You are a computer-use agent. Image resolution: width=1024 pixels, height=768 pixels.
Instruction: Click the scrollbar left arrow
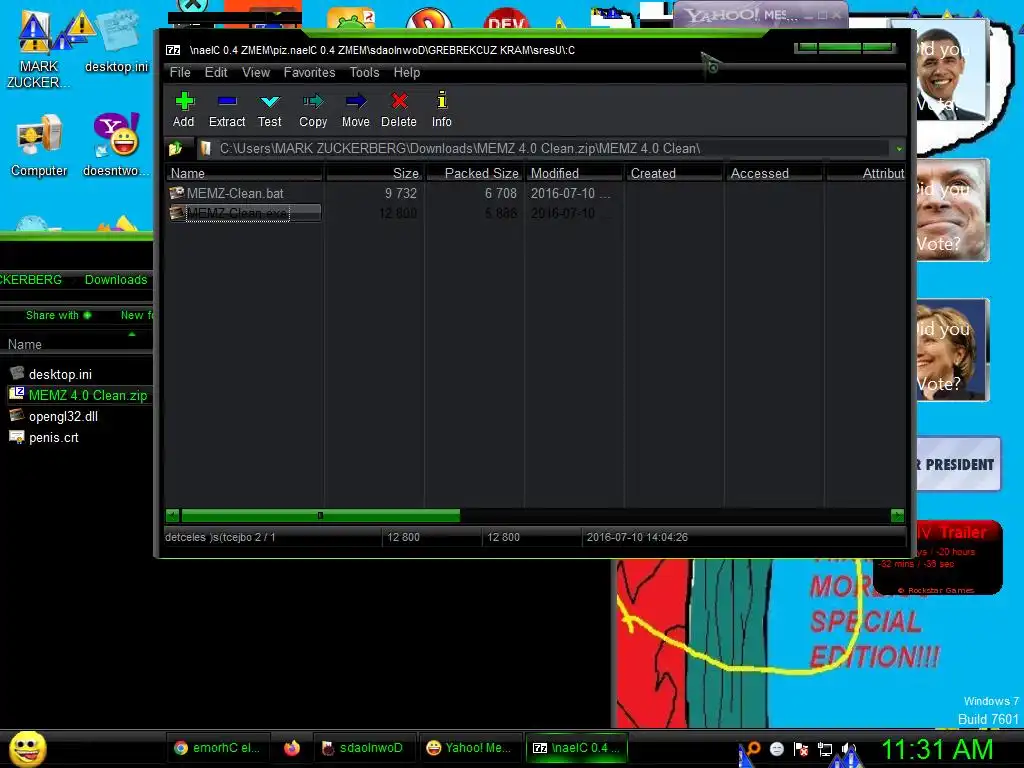click(x=172, y=515)
